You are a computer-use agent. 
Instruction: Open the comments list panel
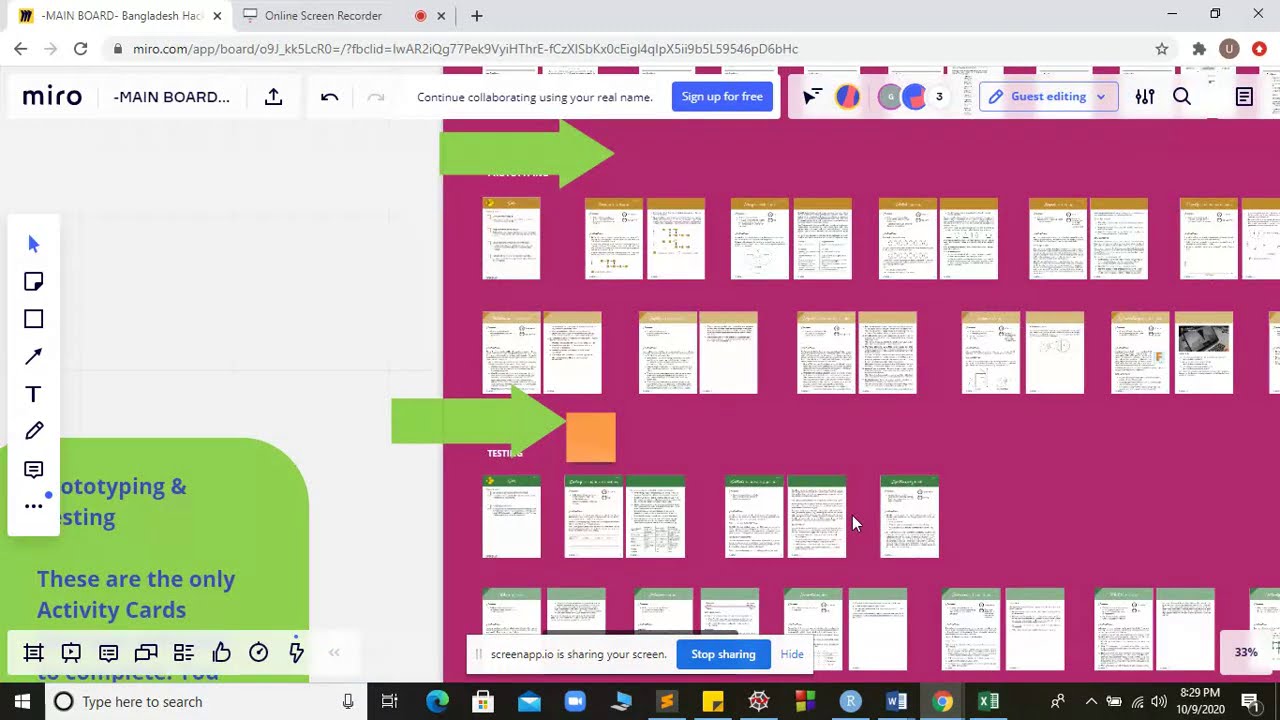[x=108, y=653]
